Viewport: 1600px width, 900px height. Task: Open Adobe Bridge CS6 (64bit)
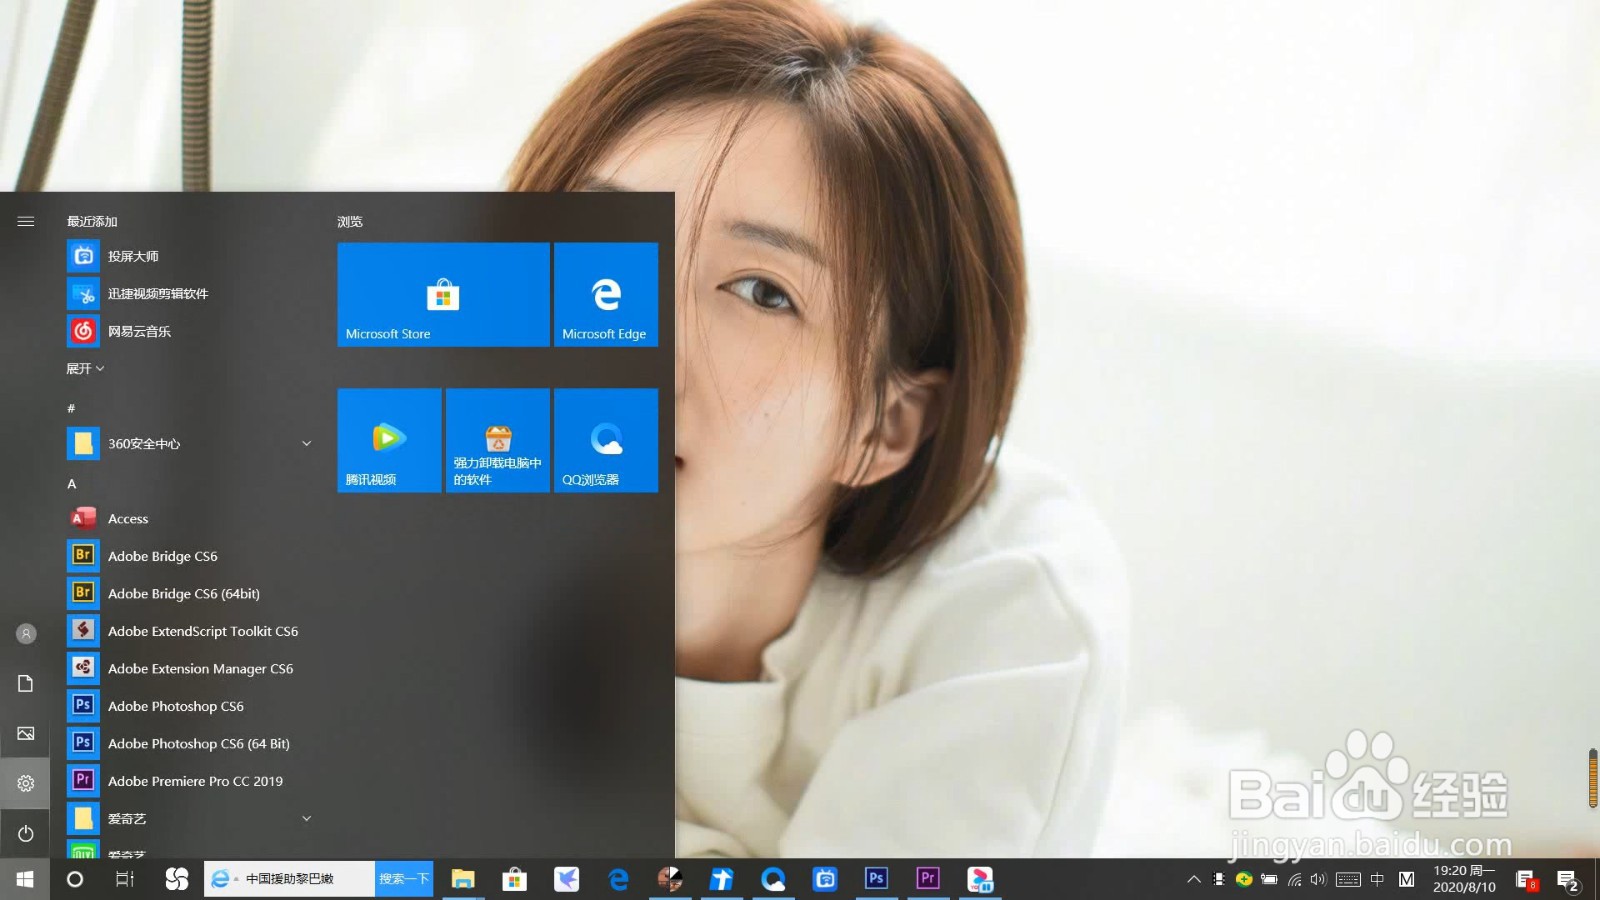tap(183, 593)
